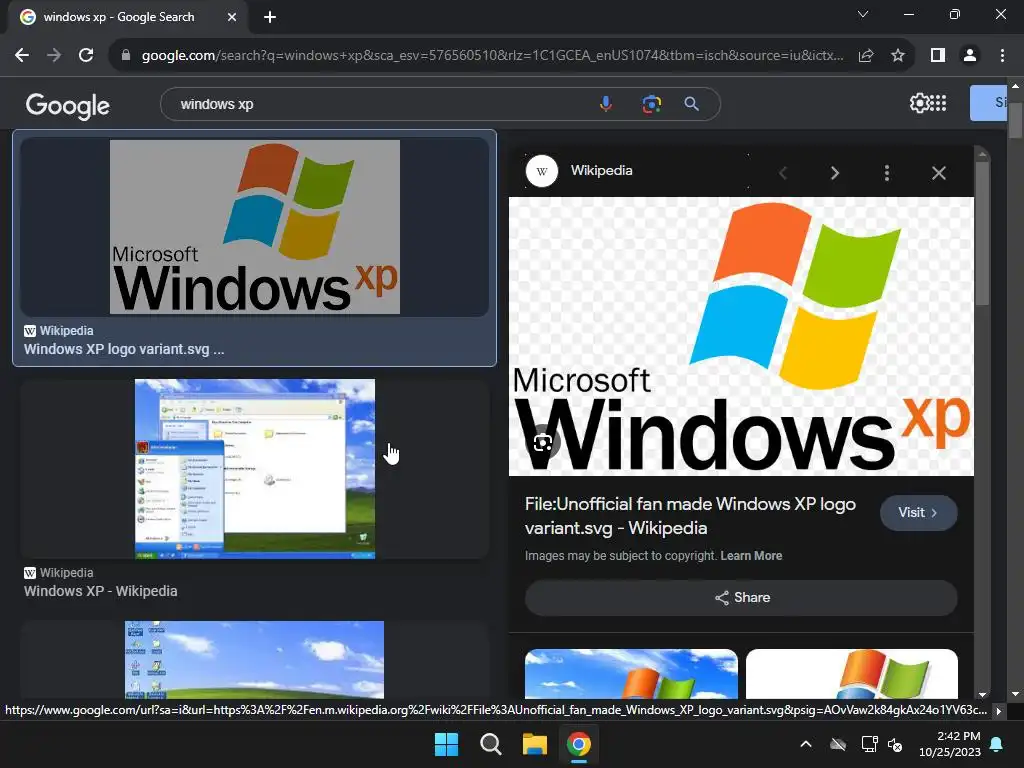Click the forward navigation arrow
The width and height of the screenshot is (1024, 768).
click(x=54, y=56)
